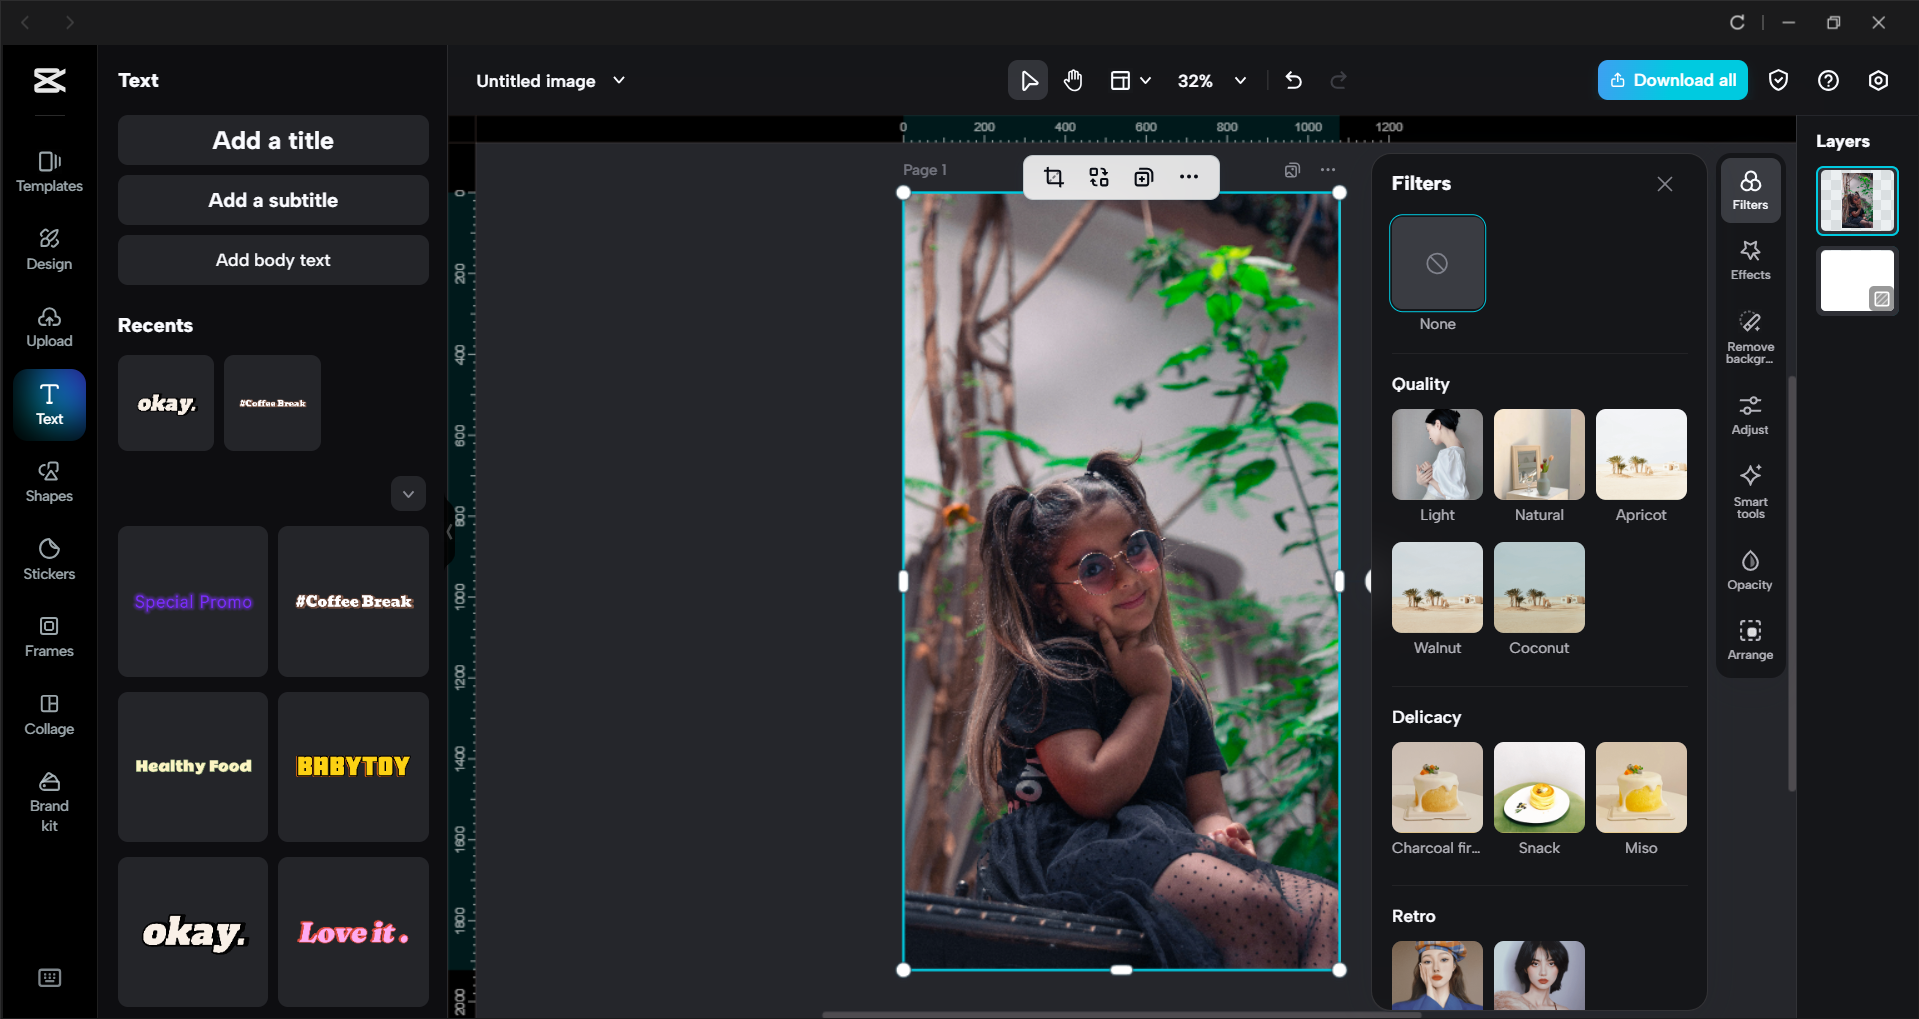Image resolution: width=1919 pixels, height=1019 pixels.
Task: Select the None filter option
Action: (x=1437, y=263)
